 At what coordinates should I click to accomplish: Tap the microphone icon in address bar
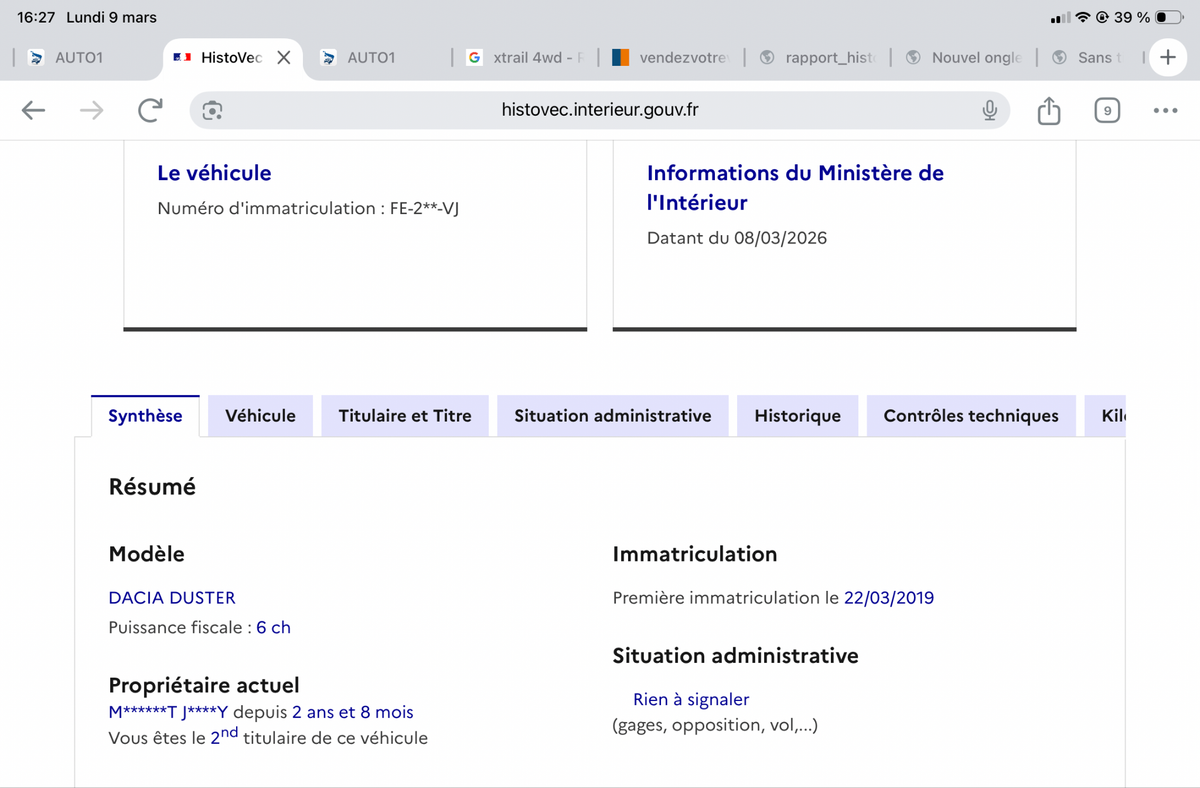pyautogui.click(x=989, y=110)
